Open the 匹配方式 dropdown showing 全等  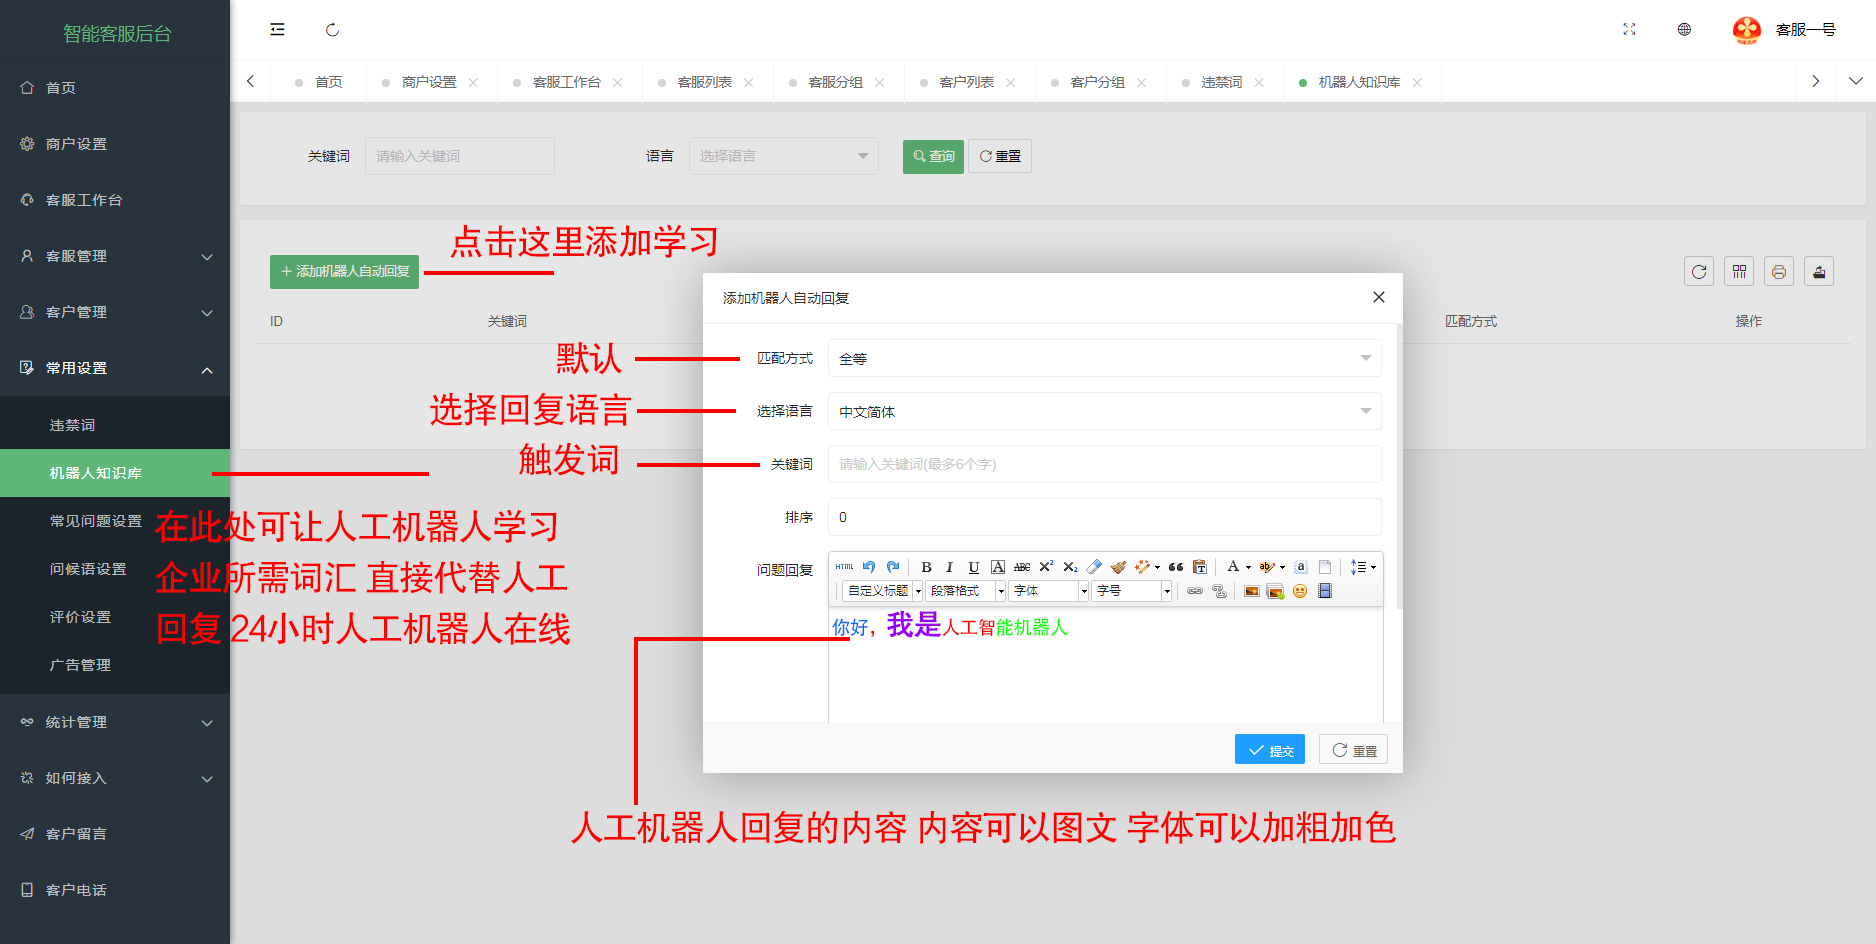[x=1104, y=358]
